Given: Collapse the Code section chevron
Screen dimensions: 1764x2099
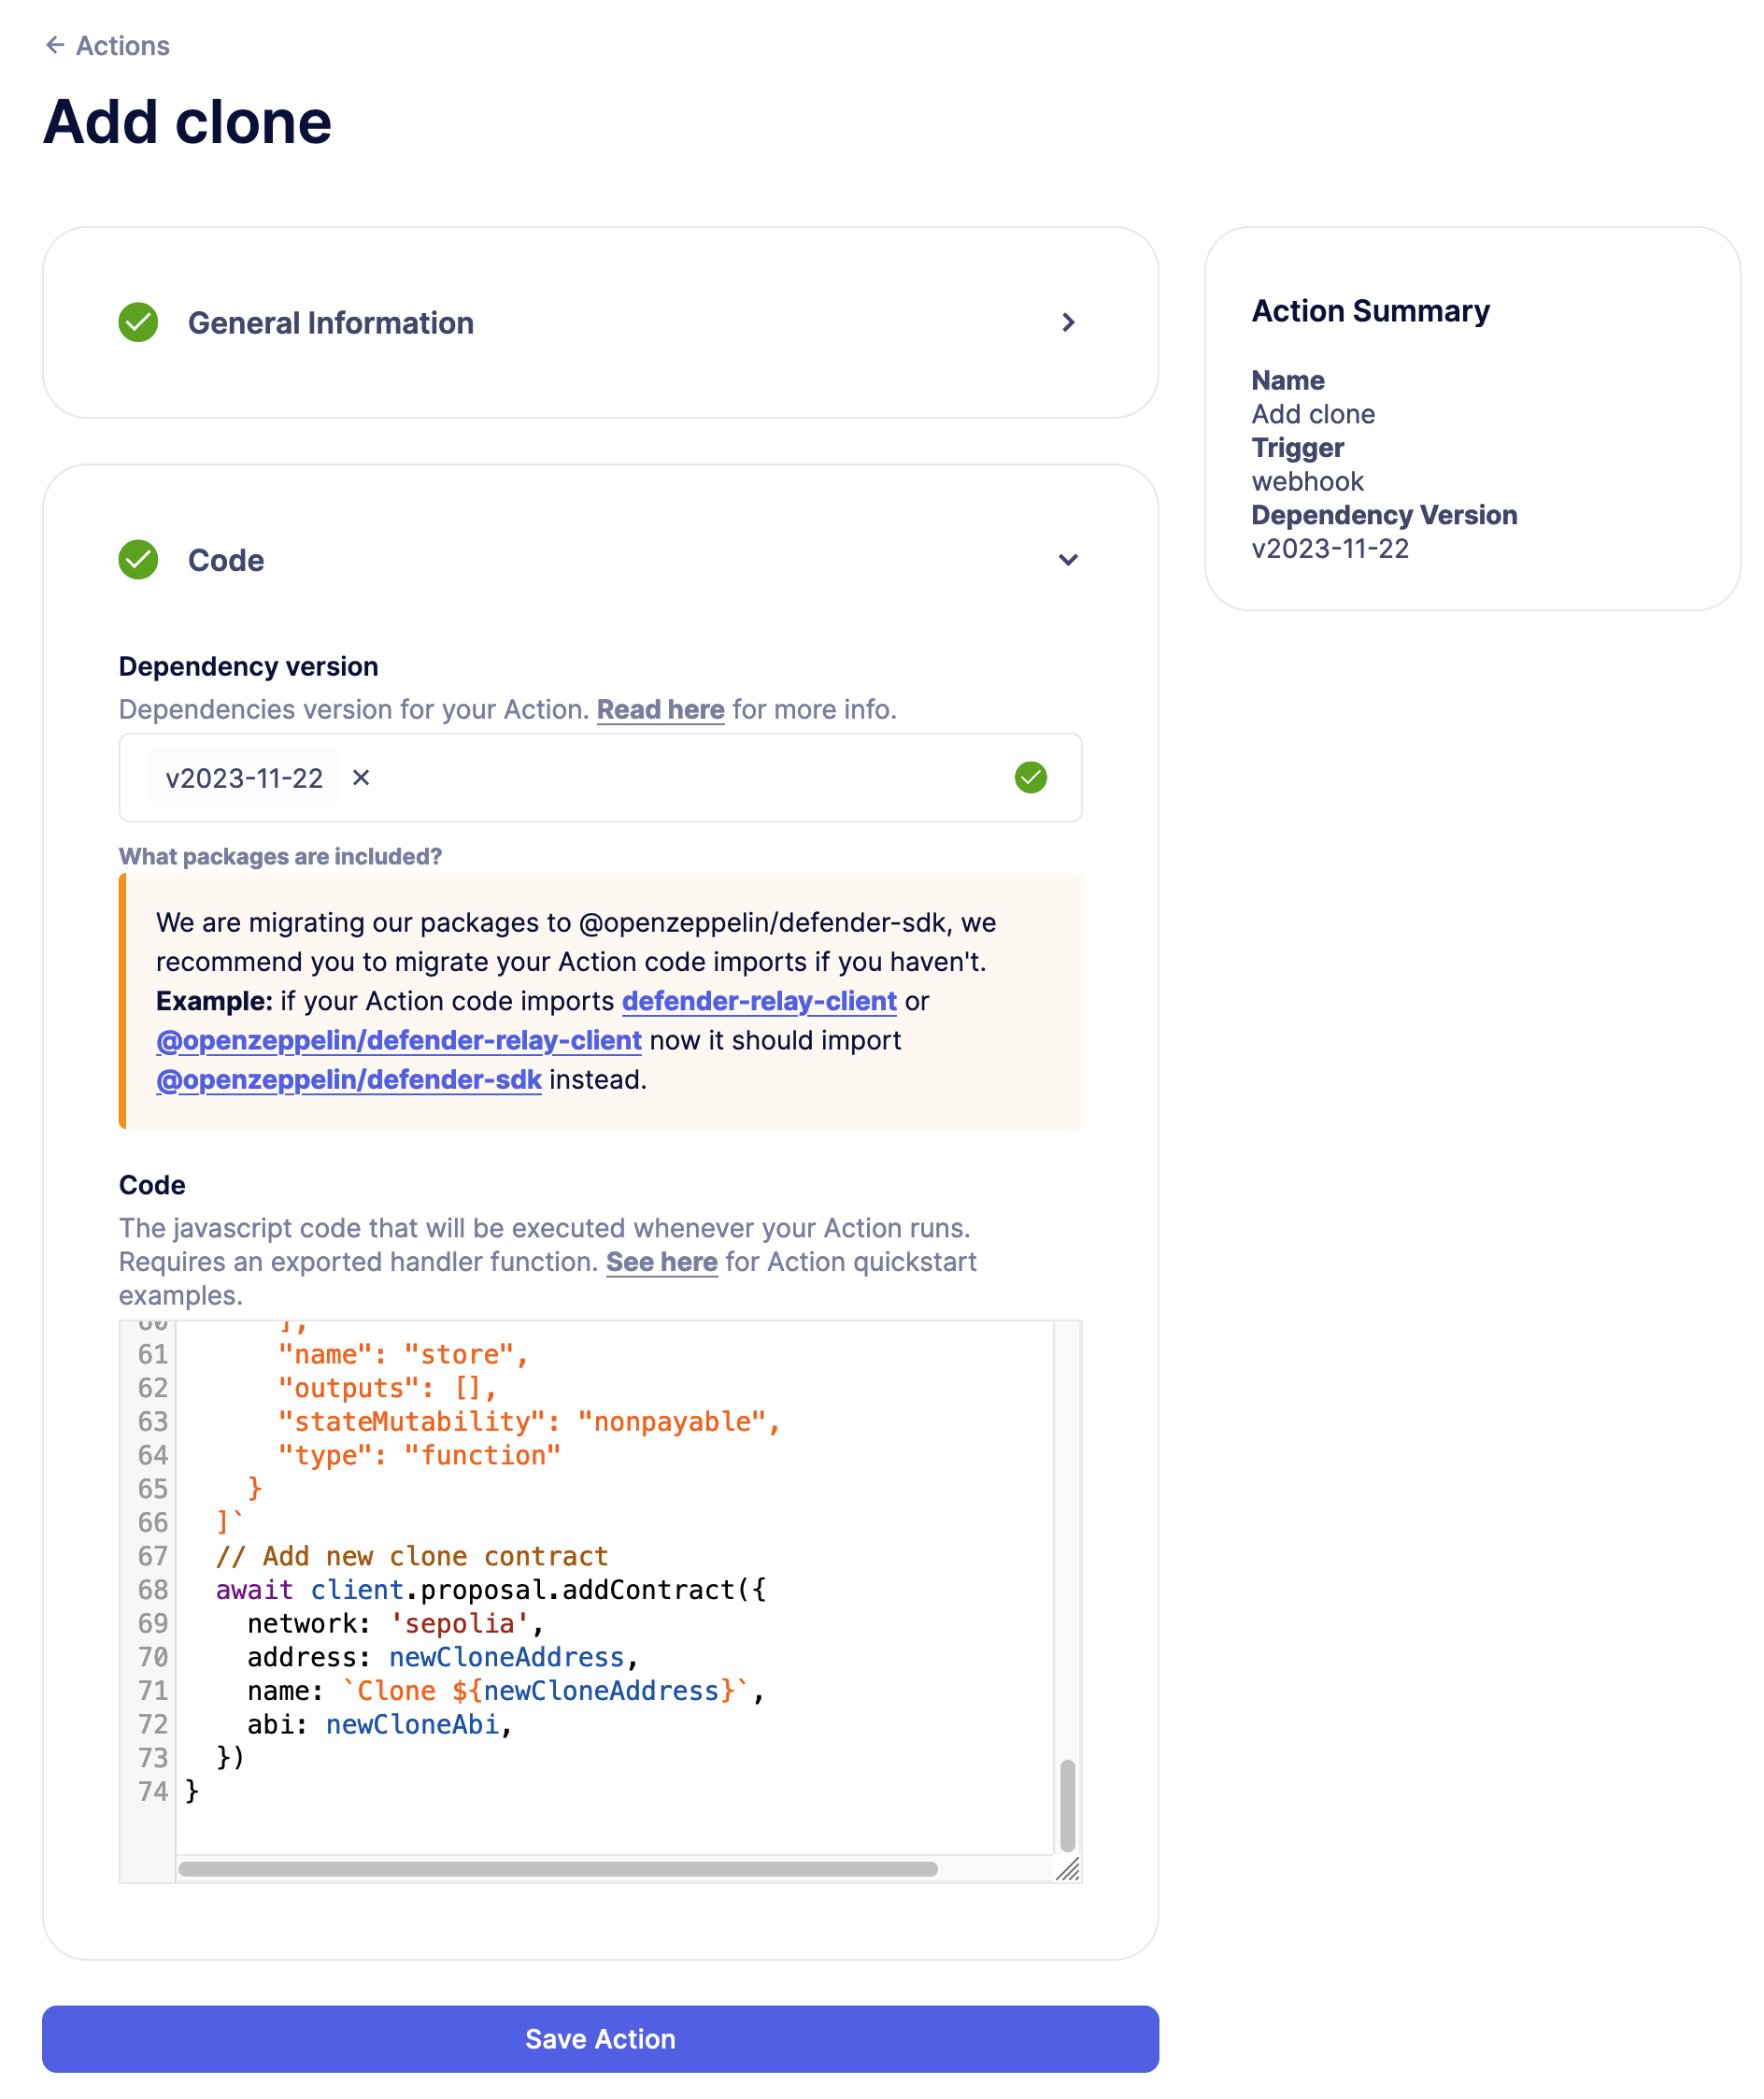Looking at the screenshot, I should (1067, 559).
